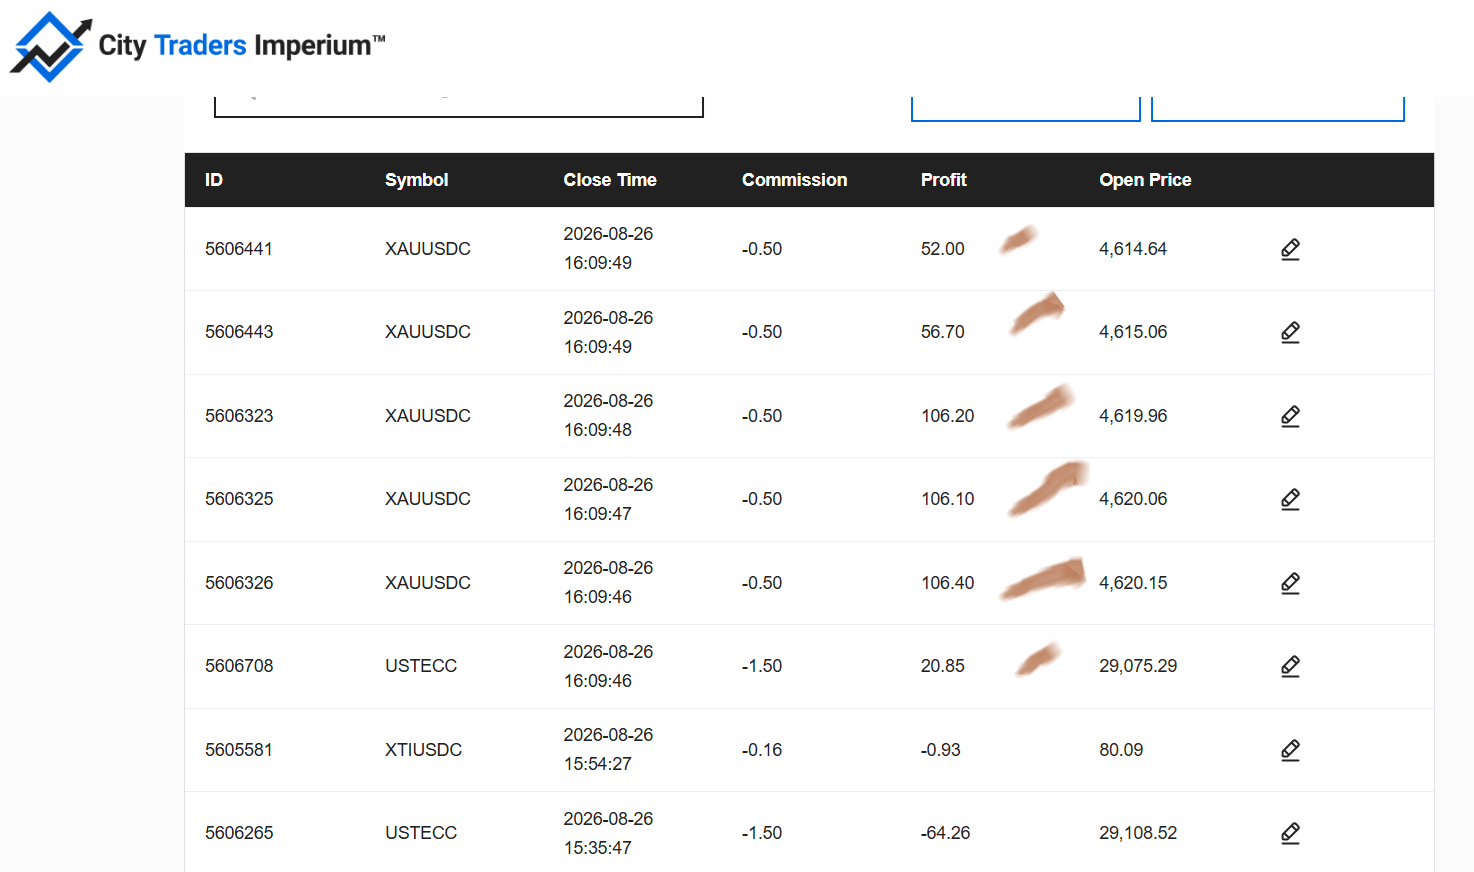This screenshot has width=1474, height=872.
Task: Click the pencil icon for XTIUSDC trade 5605581
Action: pyautogui.click(x=1290, y=750)
